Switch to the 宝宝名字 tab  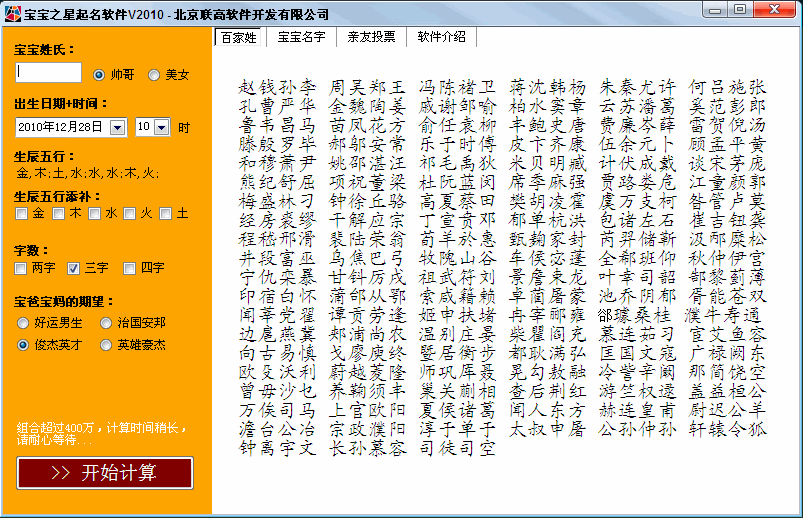[301, 37]
